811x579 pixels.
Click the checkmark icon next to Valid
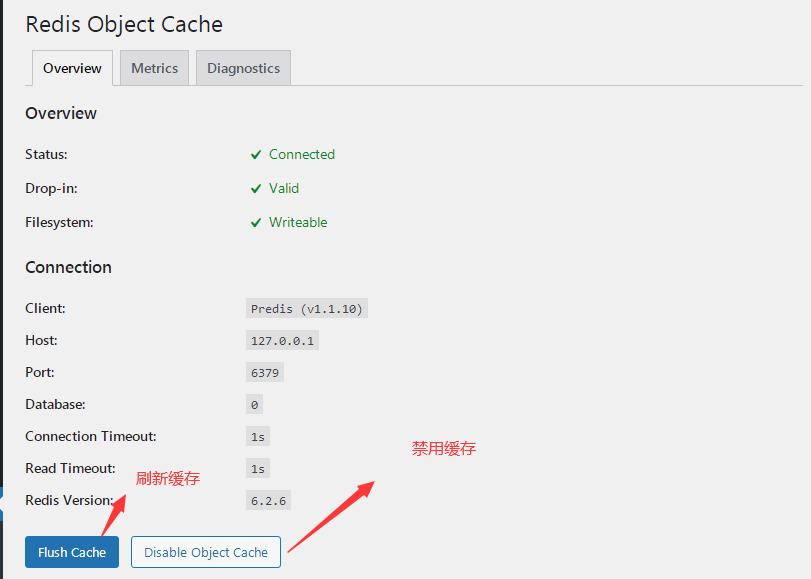point(256,189)
